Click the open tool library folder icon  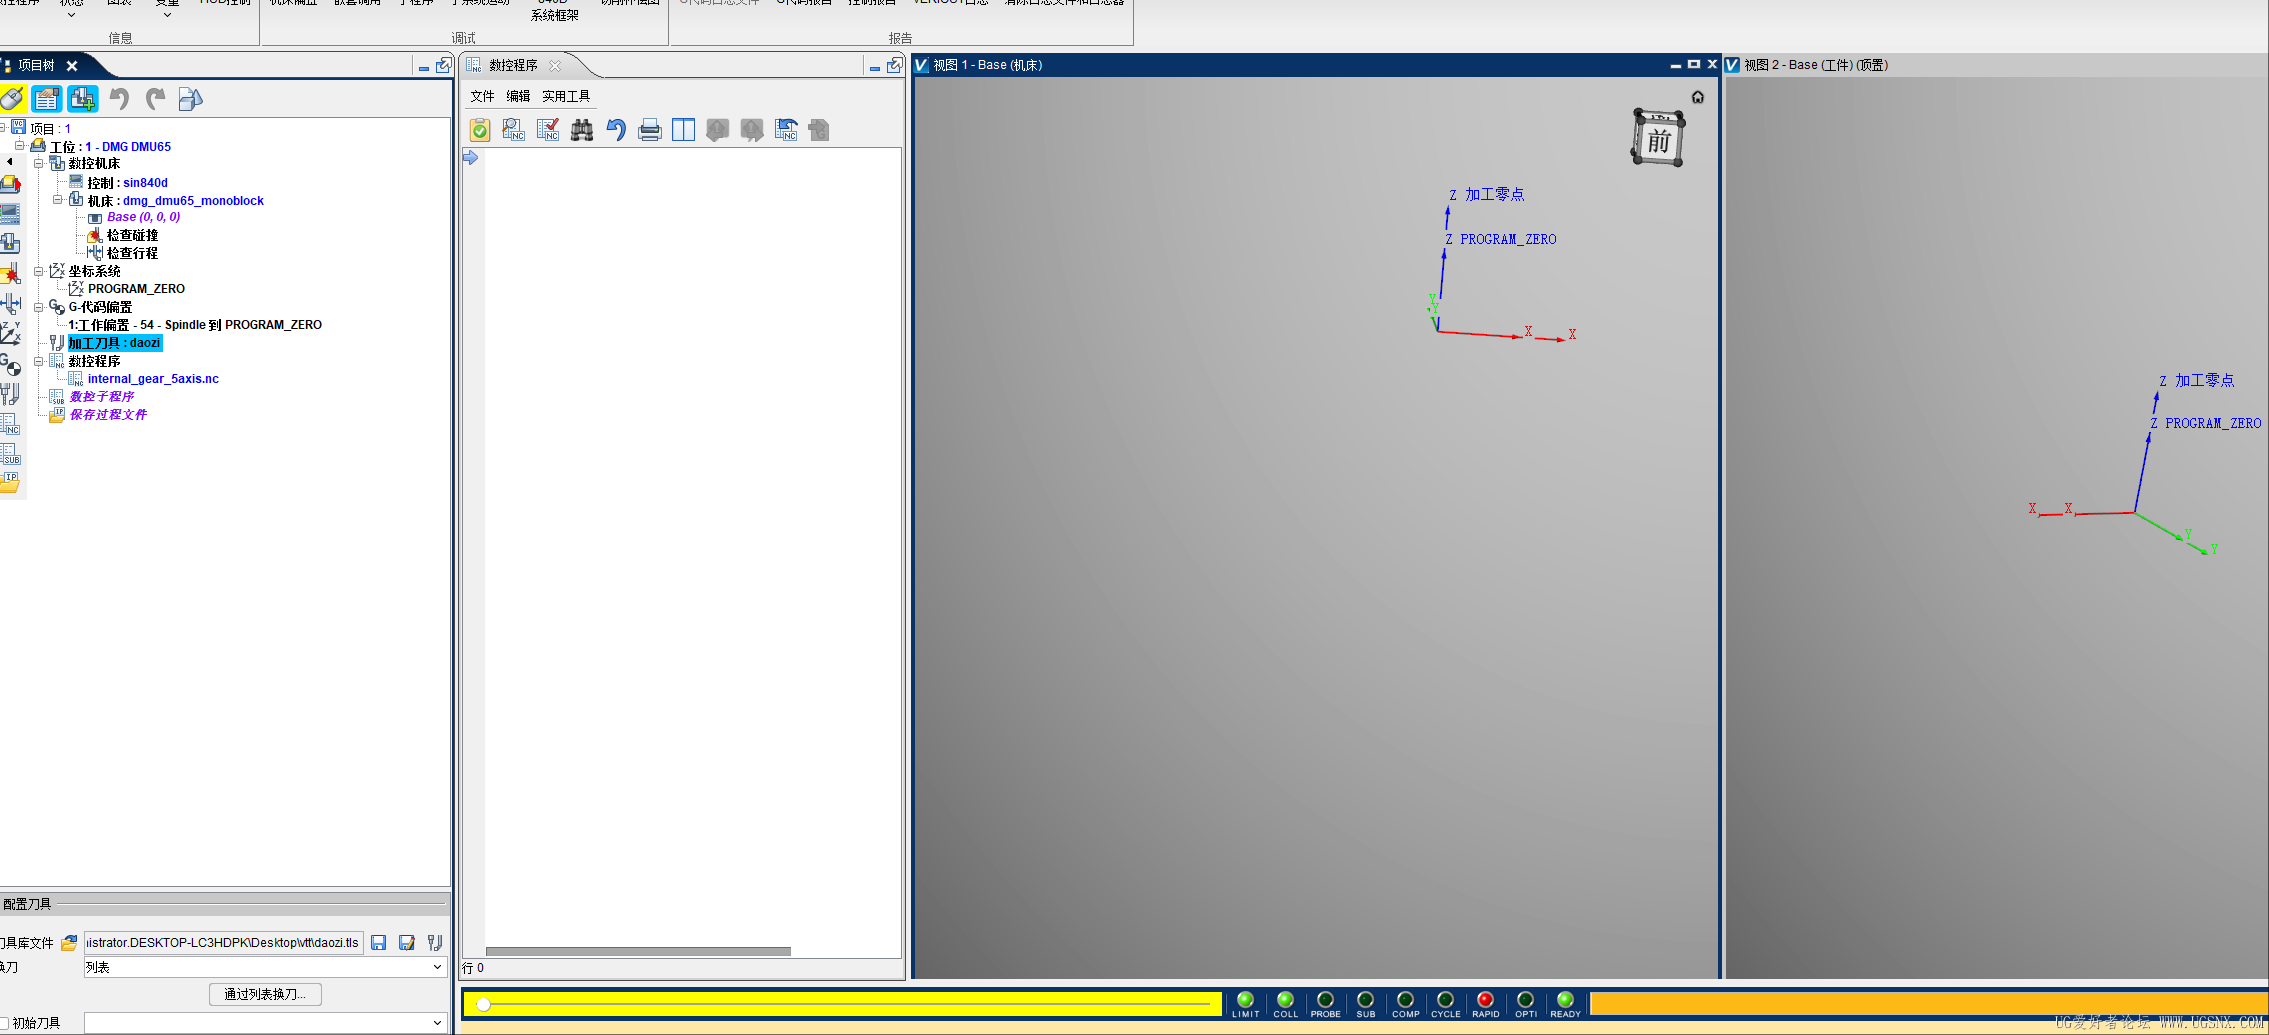coord(69,943)
